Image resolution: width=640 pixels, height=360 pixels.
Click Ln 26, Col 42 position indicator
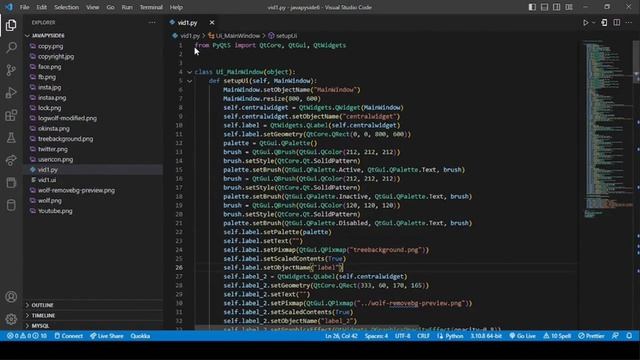point(341,336)
